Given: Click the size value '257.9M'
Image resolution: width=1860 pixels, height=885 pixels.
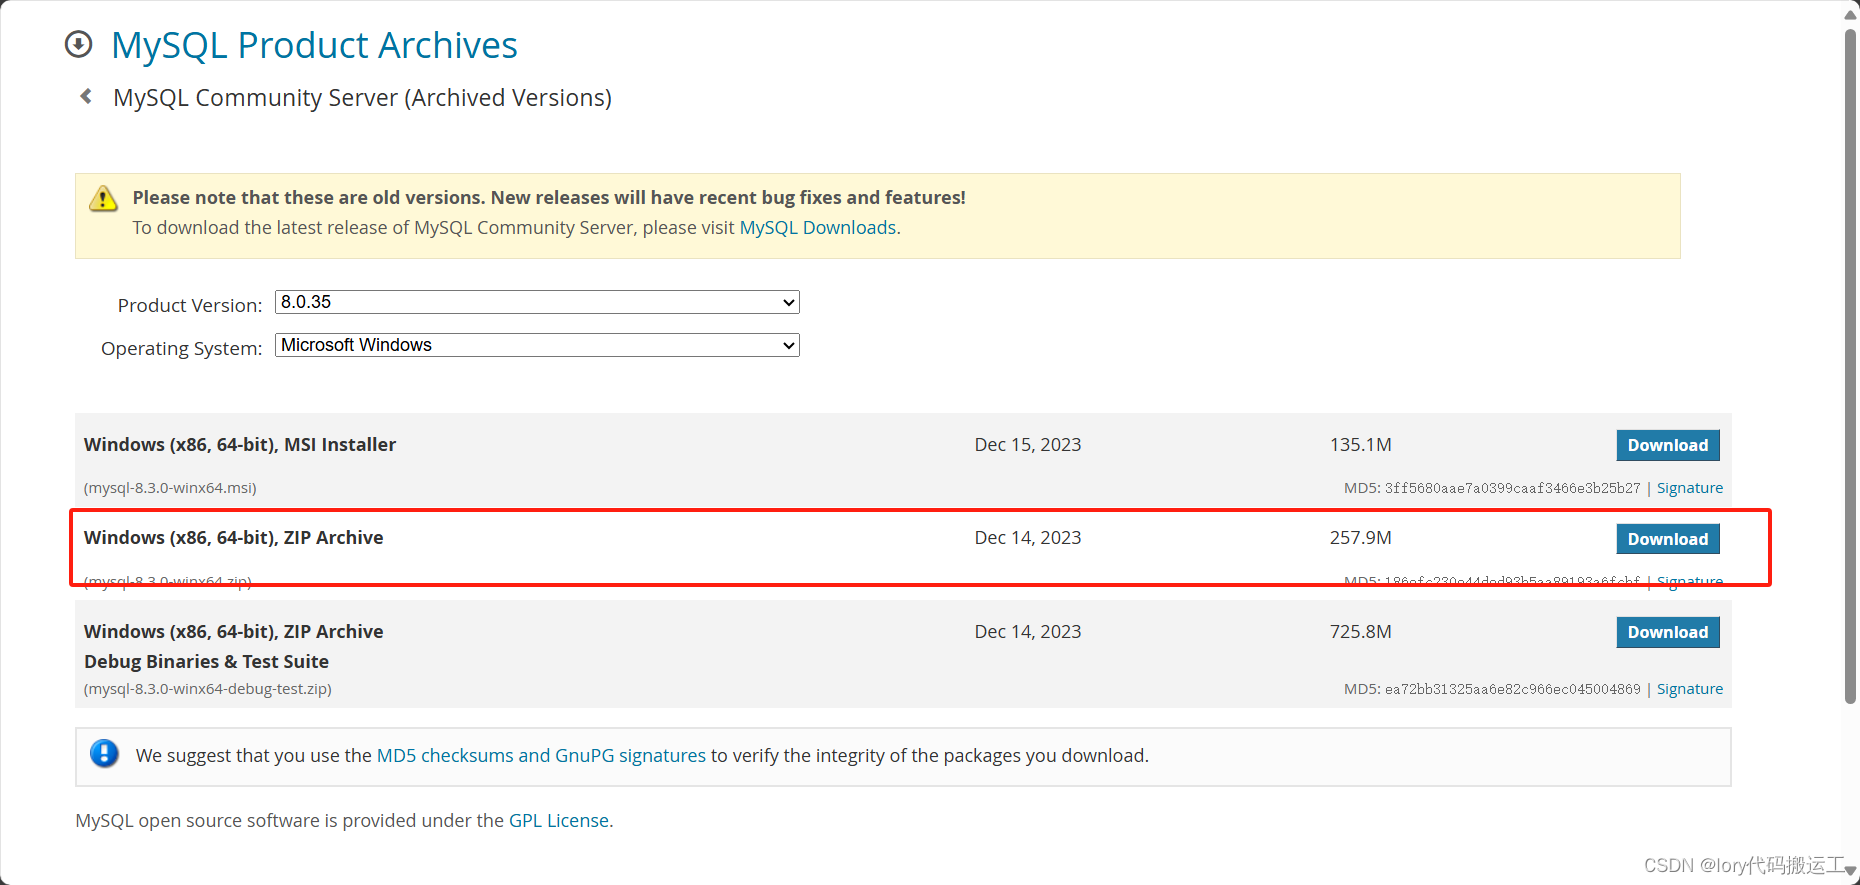Looking at the screenshot, I should tap(1361, 538).
